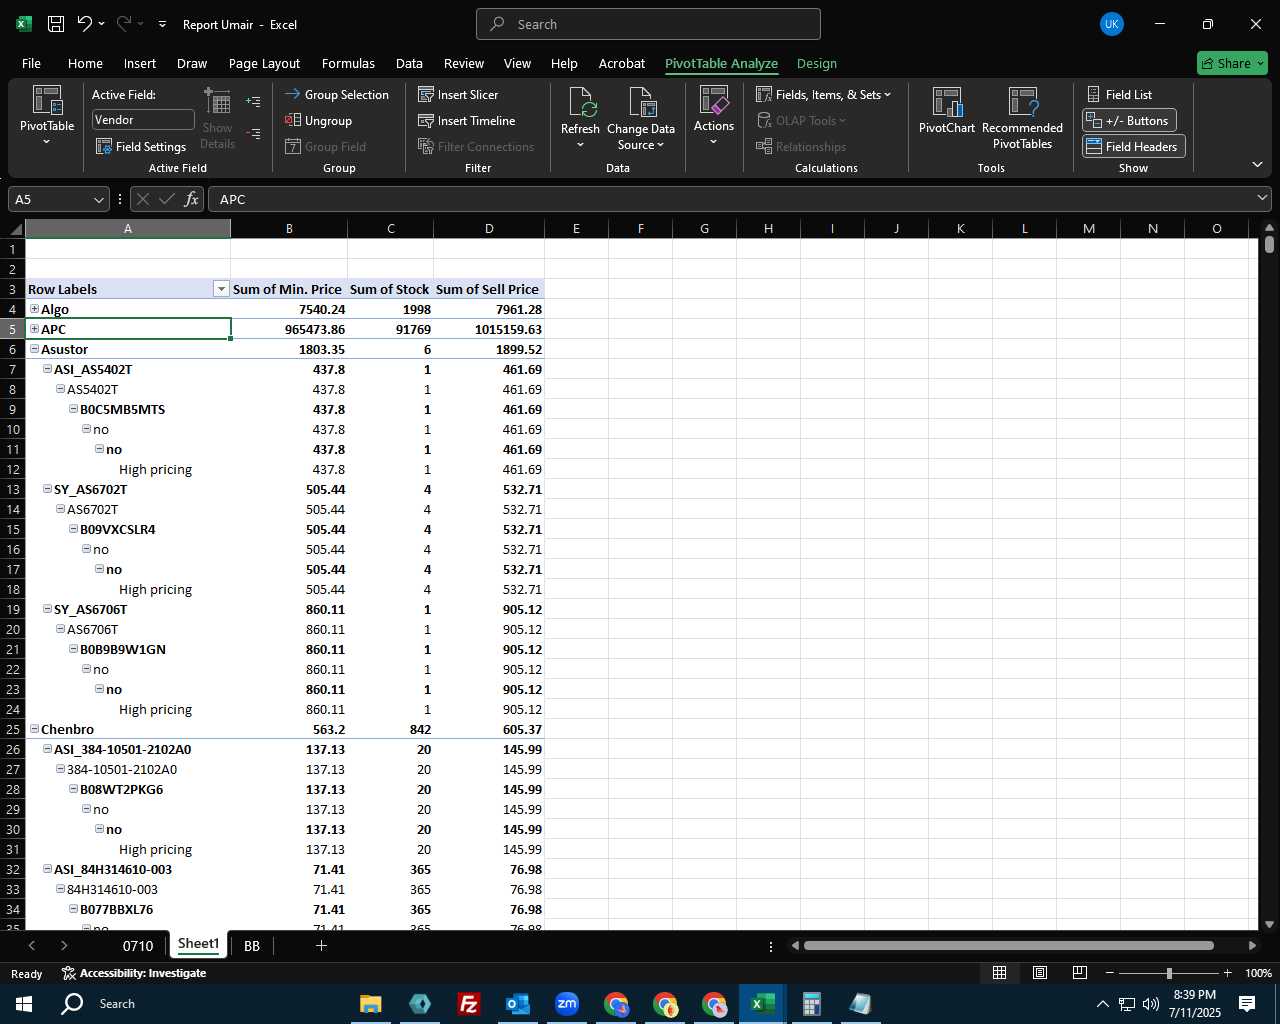Screen dimensions: 1280x1024
Task: Expand the formula bar
Action: coord(1262,199)
